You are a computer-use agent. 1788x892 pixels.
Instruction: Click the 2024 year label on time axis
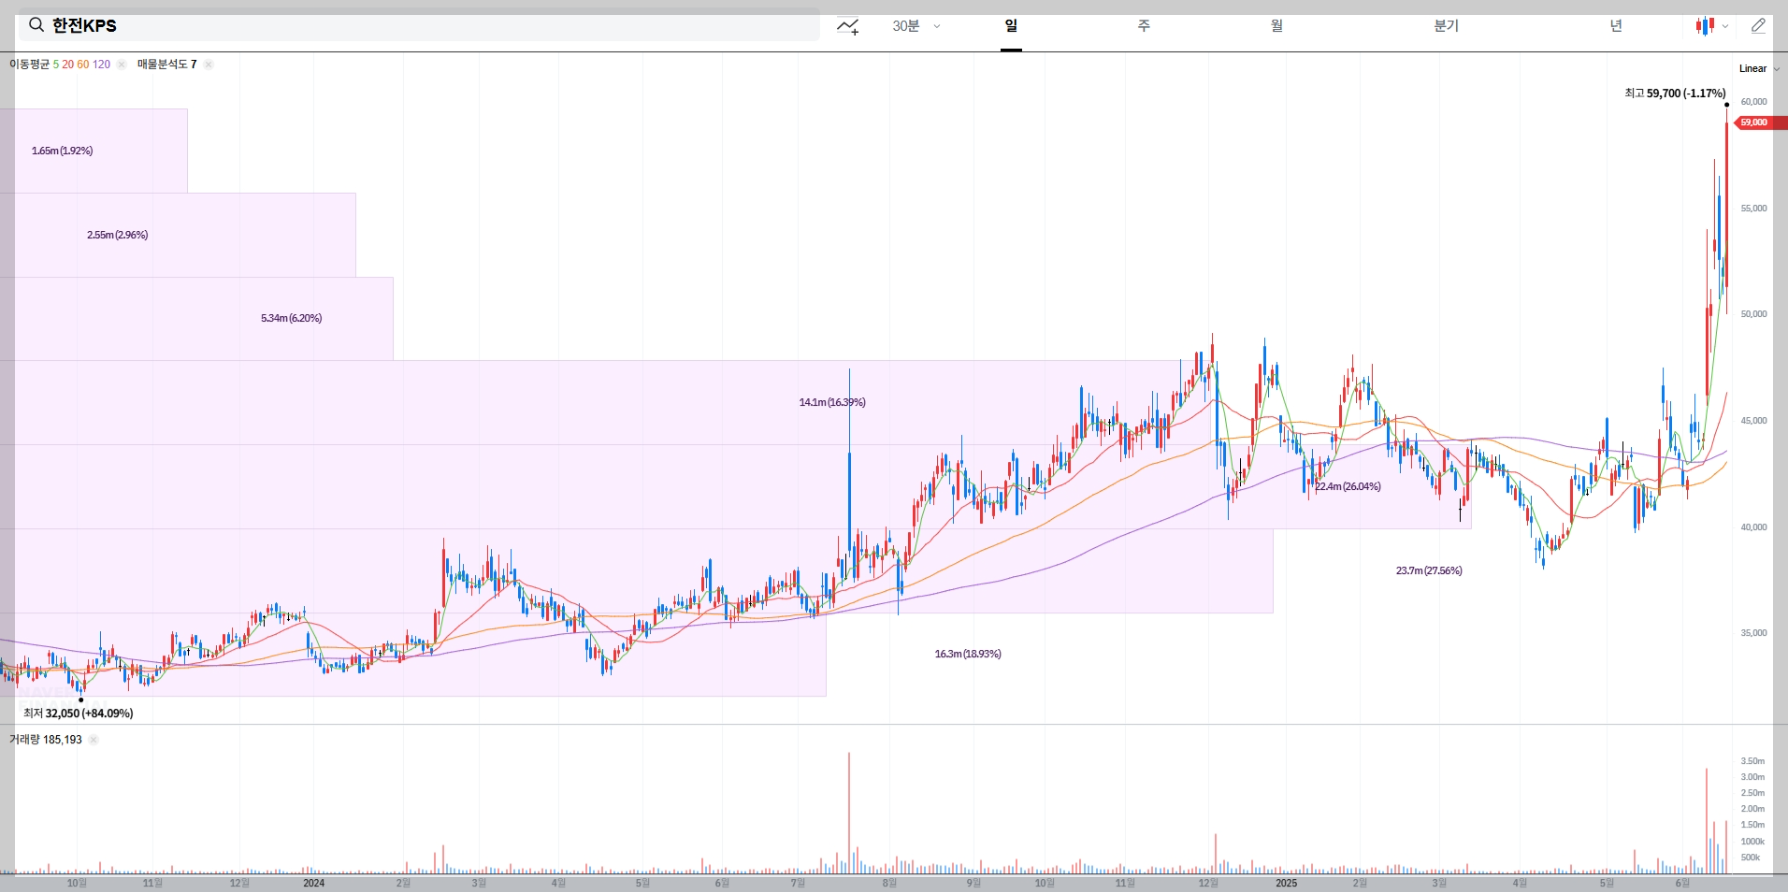point(314,883)
